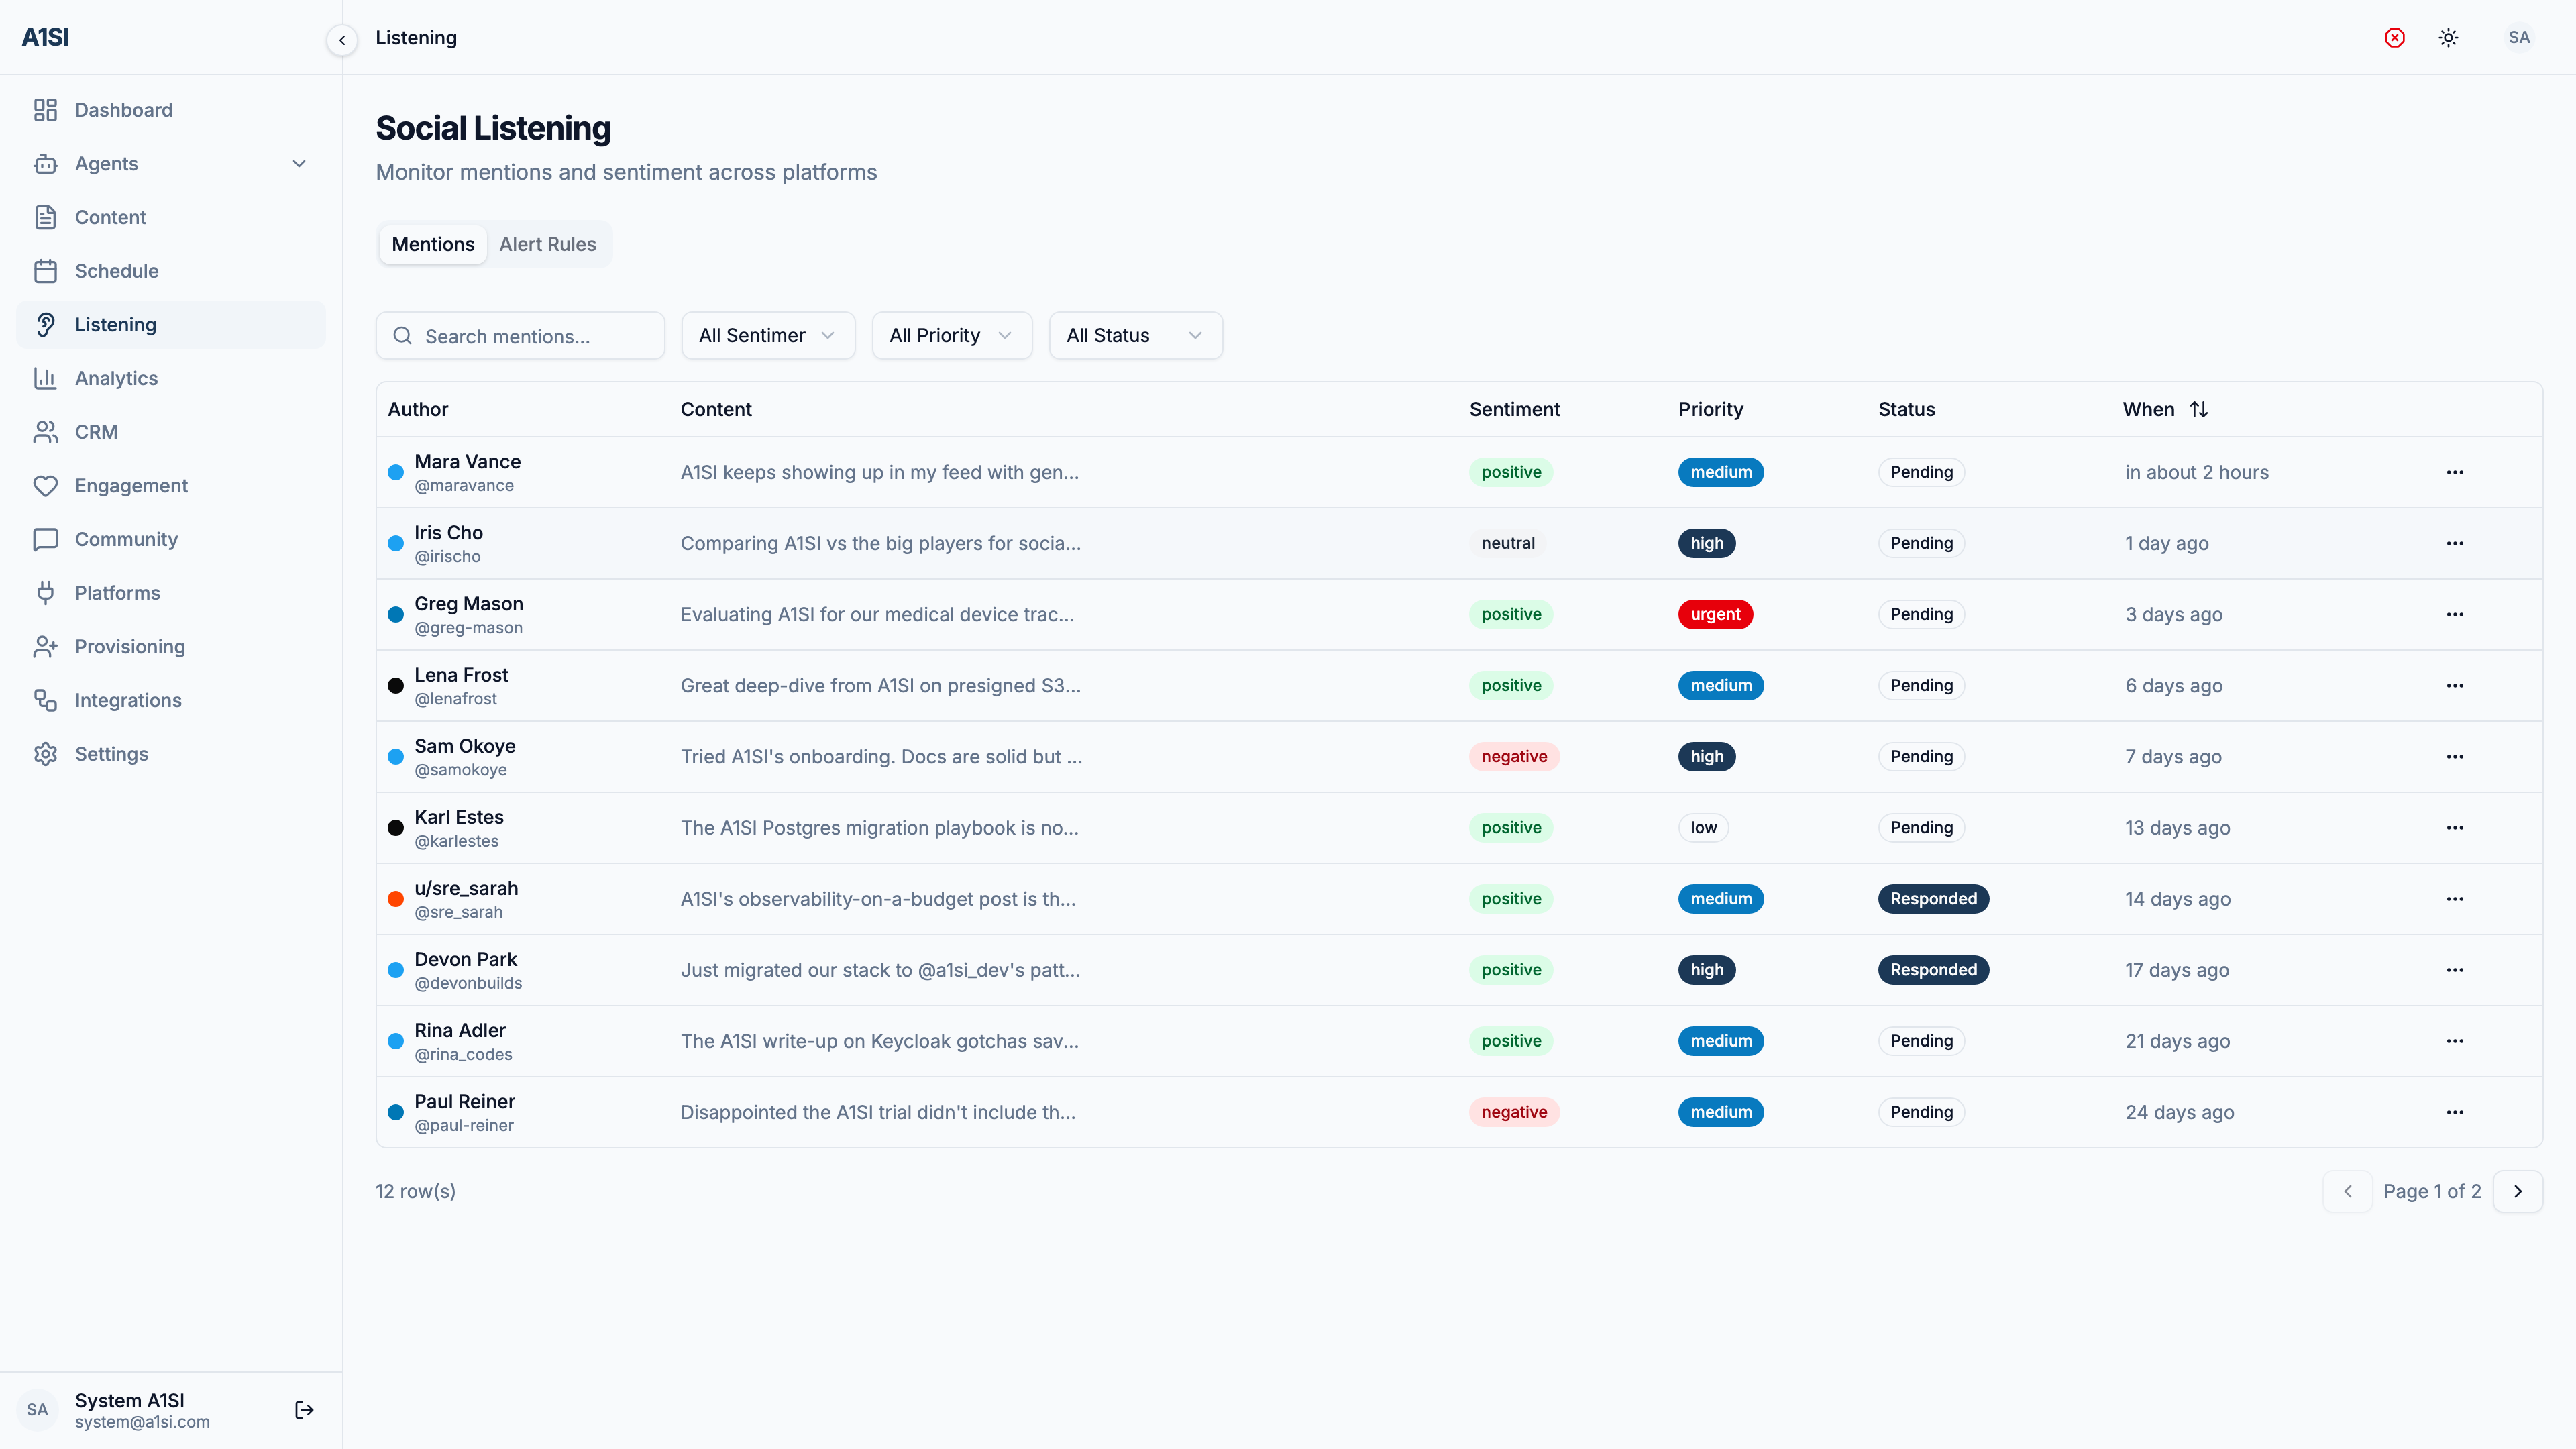Open Analytics in the sidebar
2576x1449 pixels.
coord(171,378)
